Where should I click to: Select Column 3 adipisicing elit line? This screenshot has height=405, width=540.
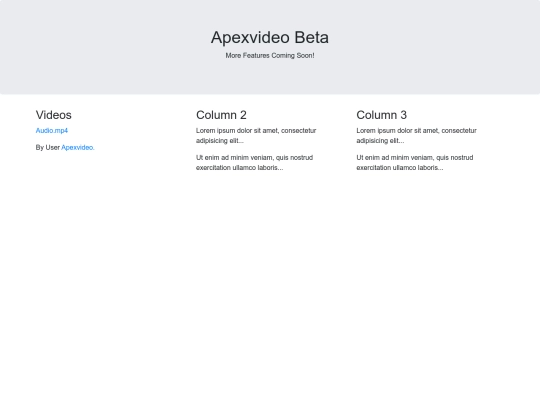pyautogui.click(x=380, y=141)
